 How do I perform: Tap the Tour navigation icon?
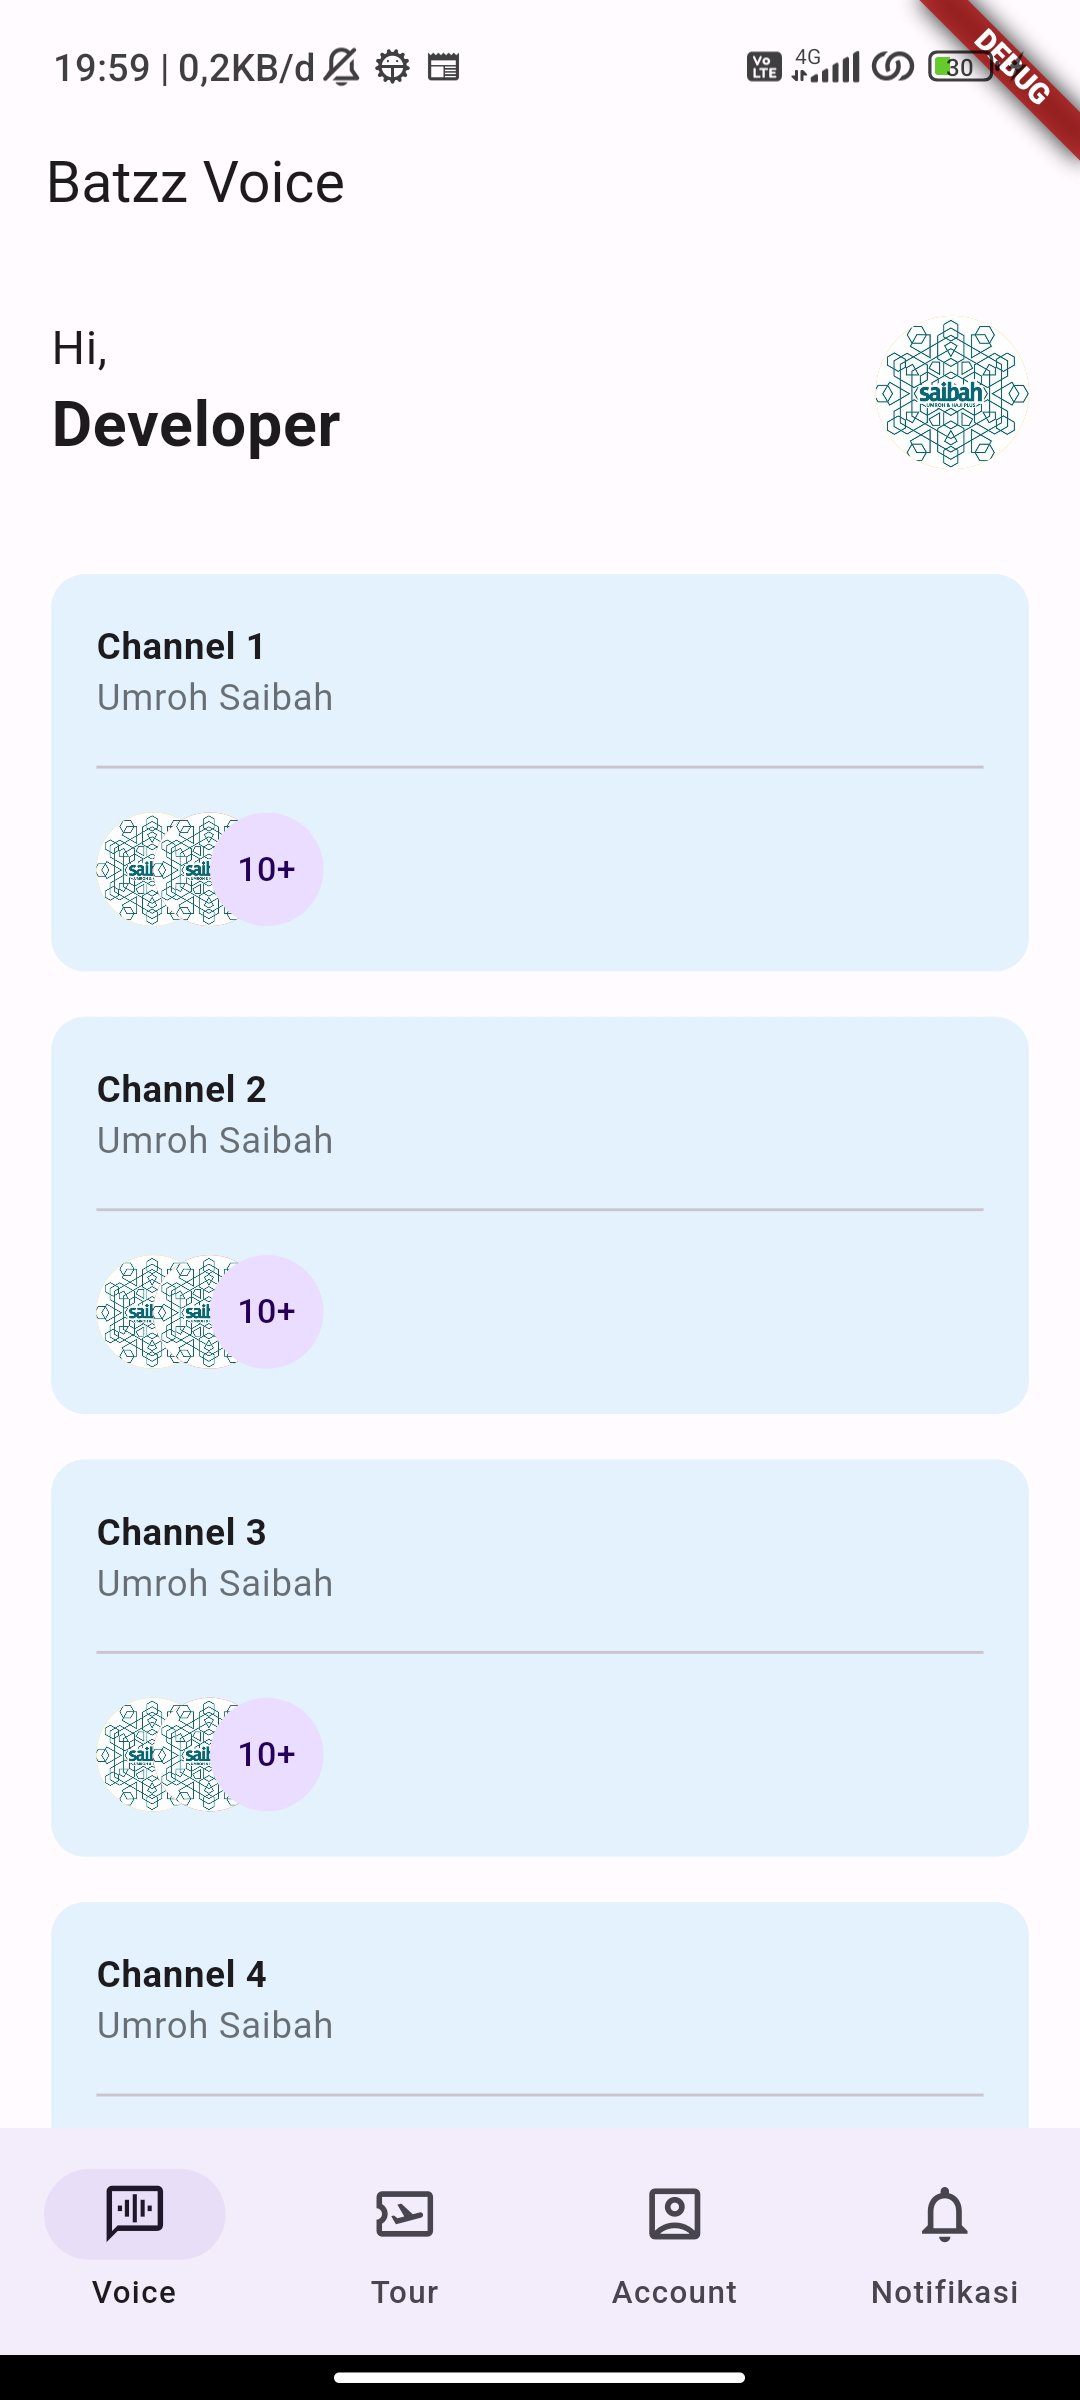point(404,2214)
